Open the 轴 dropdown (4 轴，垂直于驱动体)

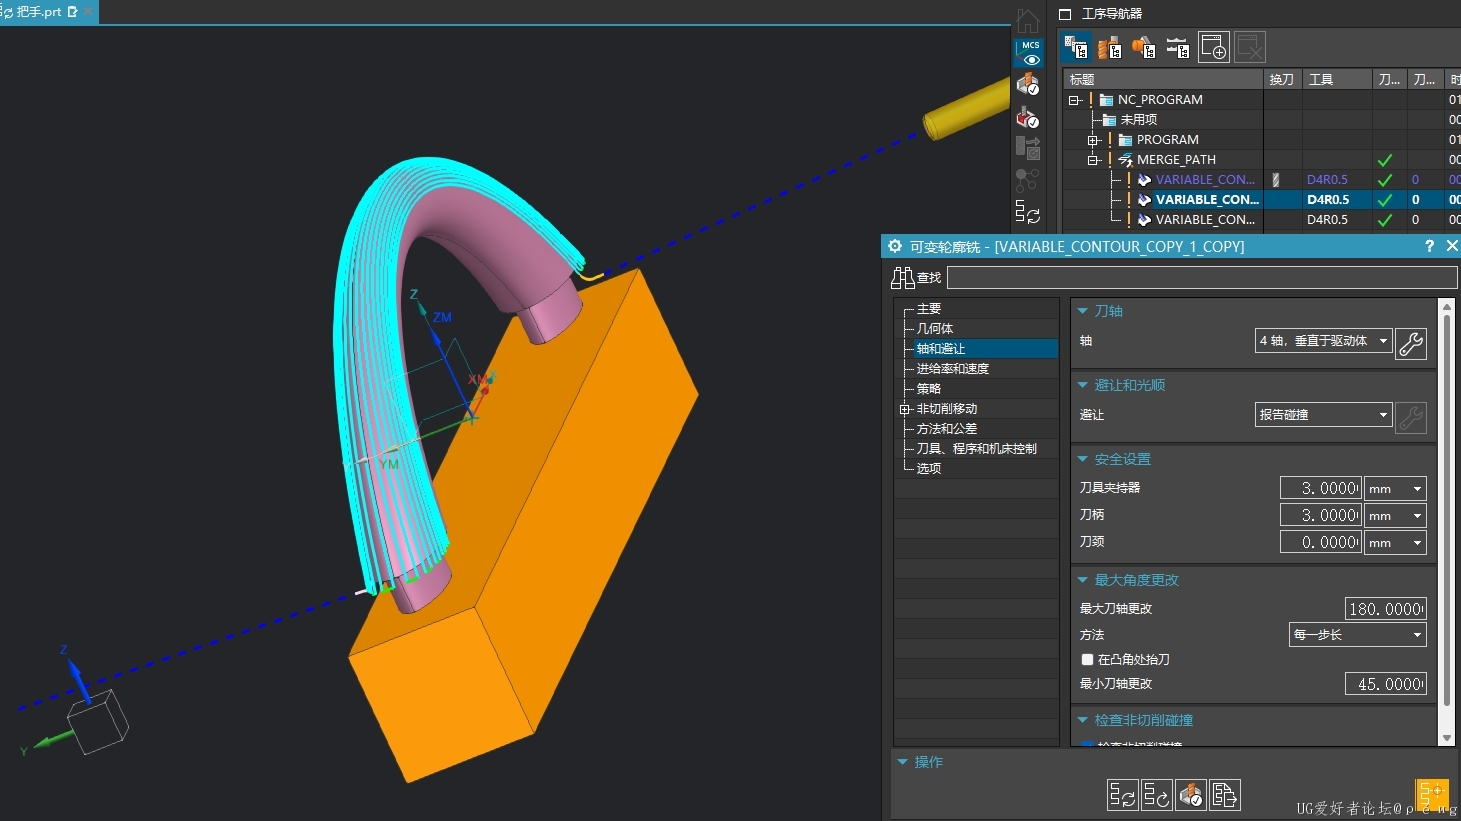point(1323,341)
